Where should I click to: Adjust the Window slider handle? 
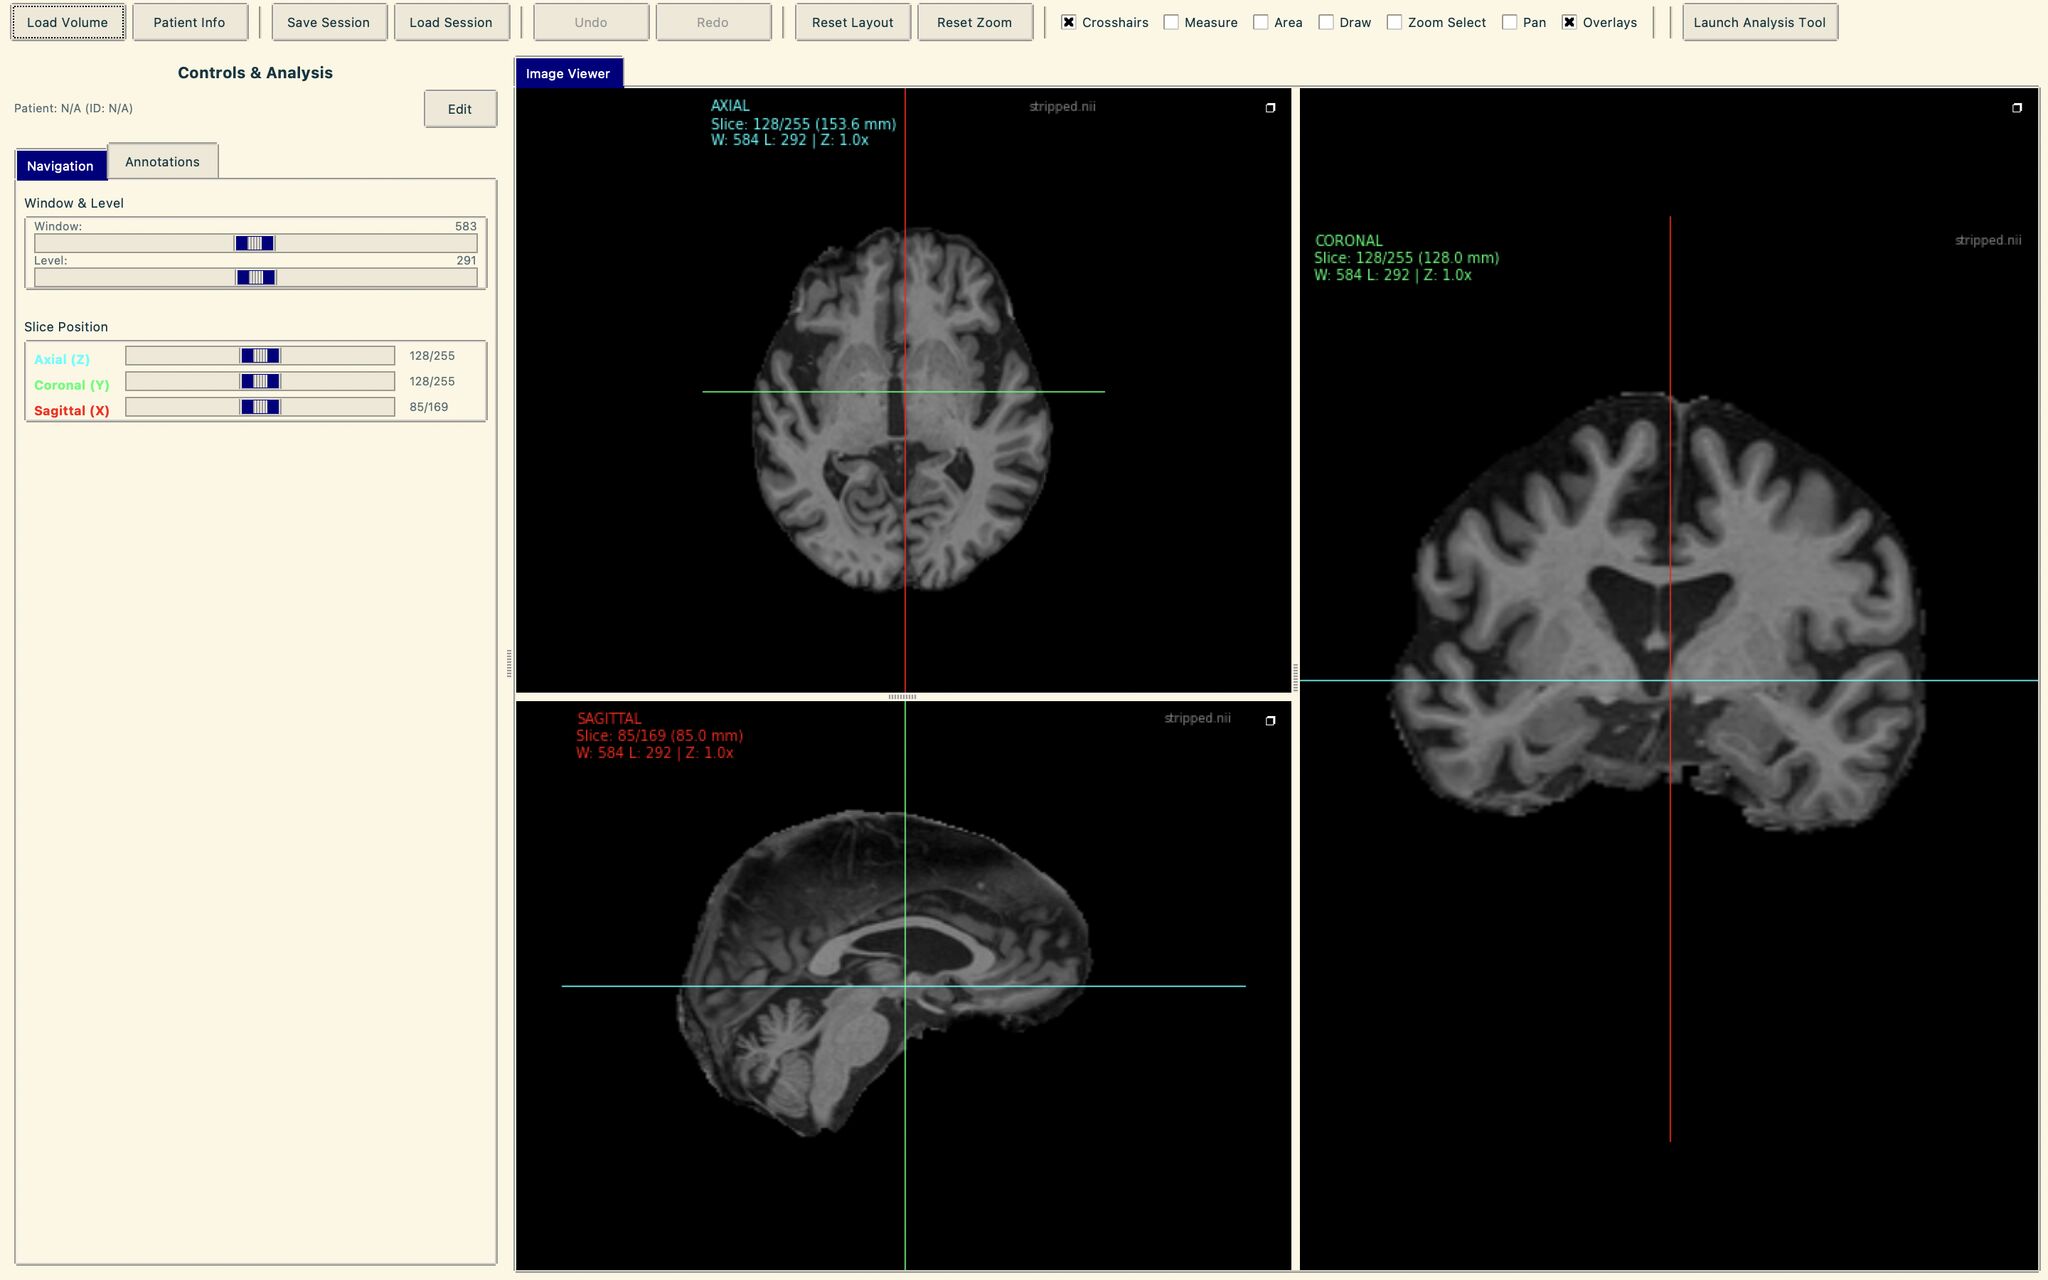(255, 243)
